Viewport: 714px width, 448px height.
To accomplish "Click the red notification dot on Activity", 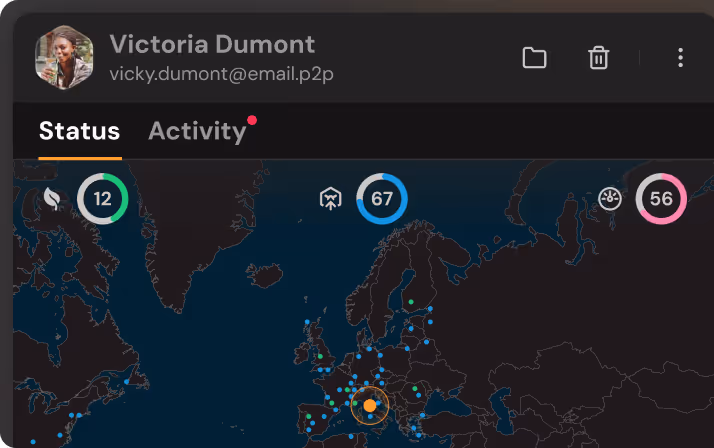I will pos(252,120).
